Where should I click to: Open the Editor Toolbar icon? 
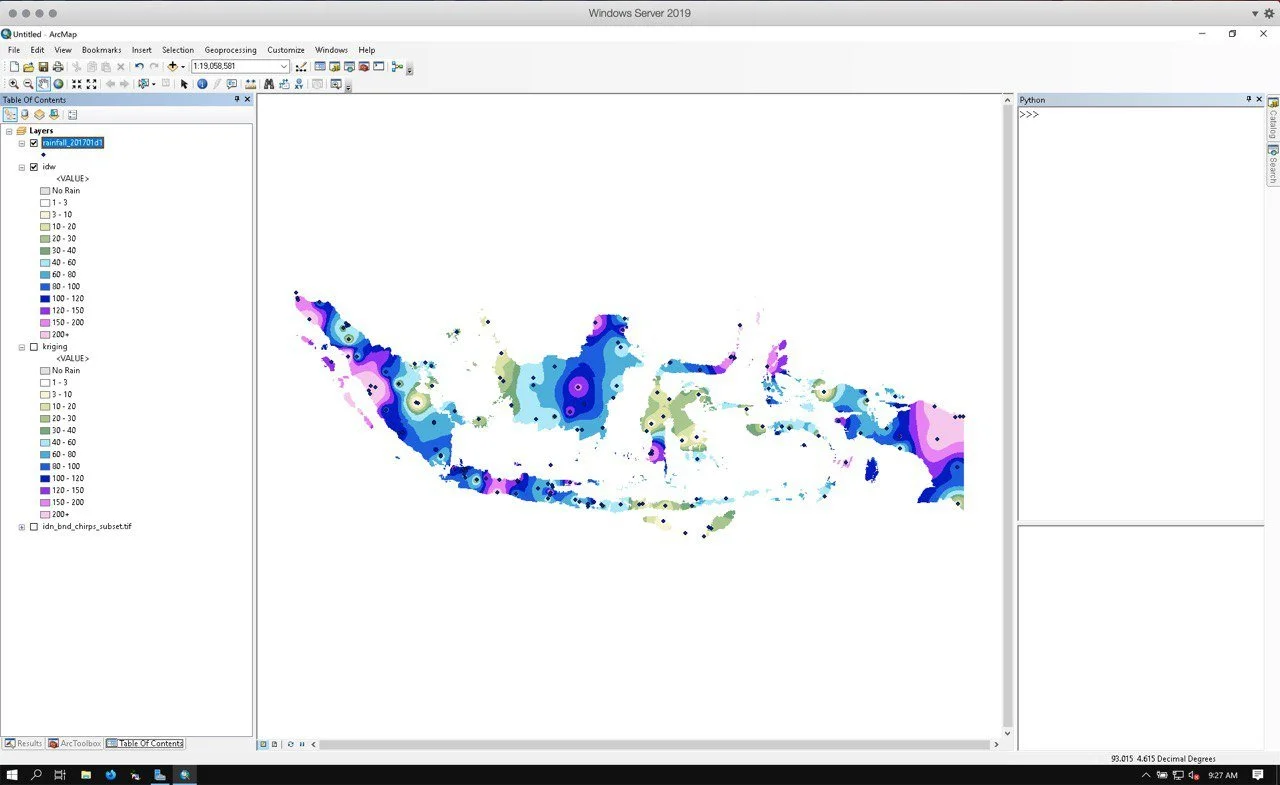click(x=301, y=67)
